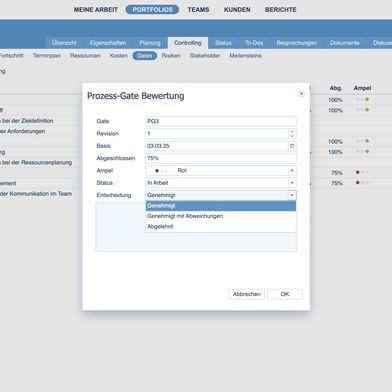Select row text 'bei der Ressourcenplanung'
Viewport: 392px width, 392px height.
pos(37,163)
